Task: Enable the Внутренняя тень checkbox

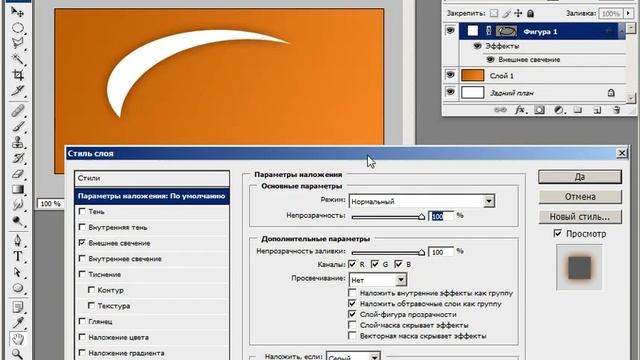Action: coord(82,227)
